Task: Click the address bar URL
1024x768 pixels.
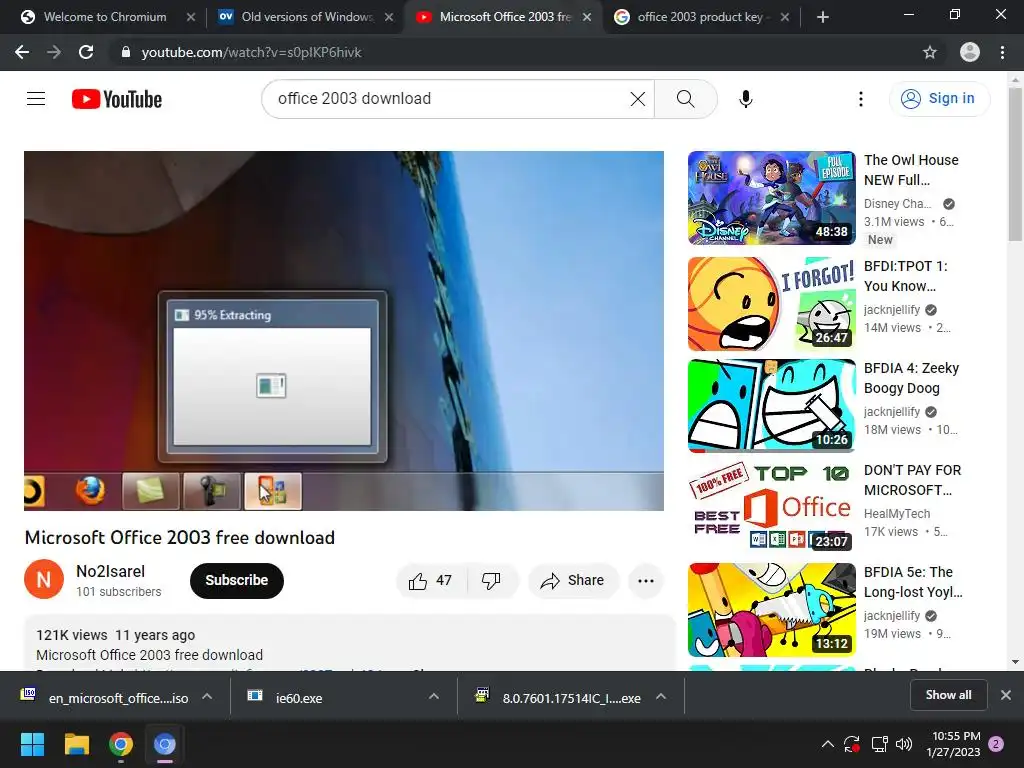Action: (x=251, y=52)
